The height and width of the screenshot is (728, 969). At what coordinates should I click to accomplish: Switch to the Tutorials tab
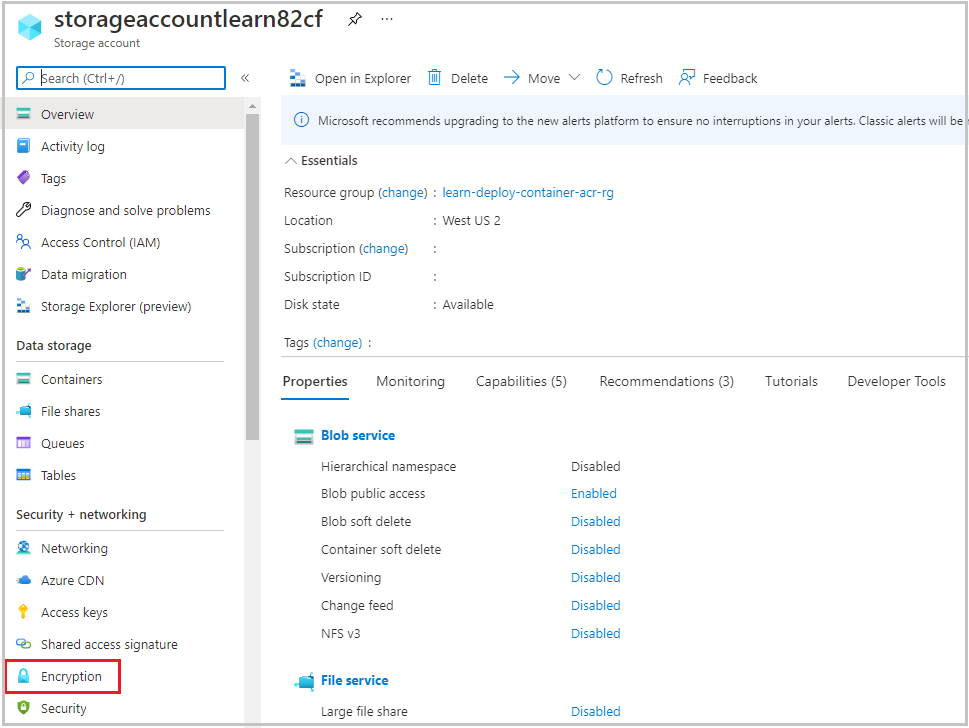click(x=791, y=381)
